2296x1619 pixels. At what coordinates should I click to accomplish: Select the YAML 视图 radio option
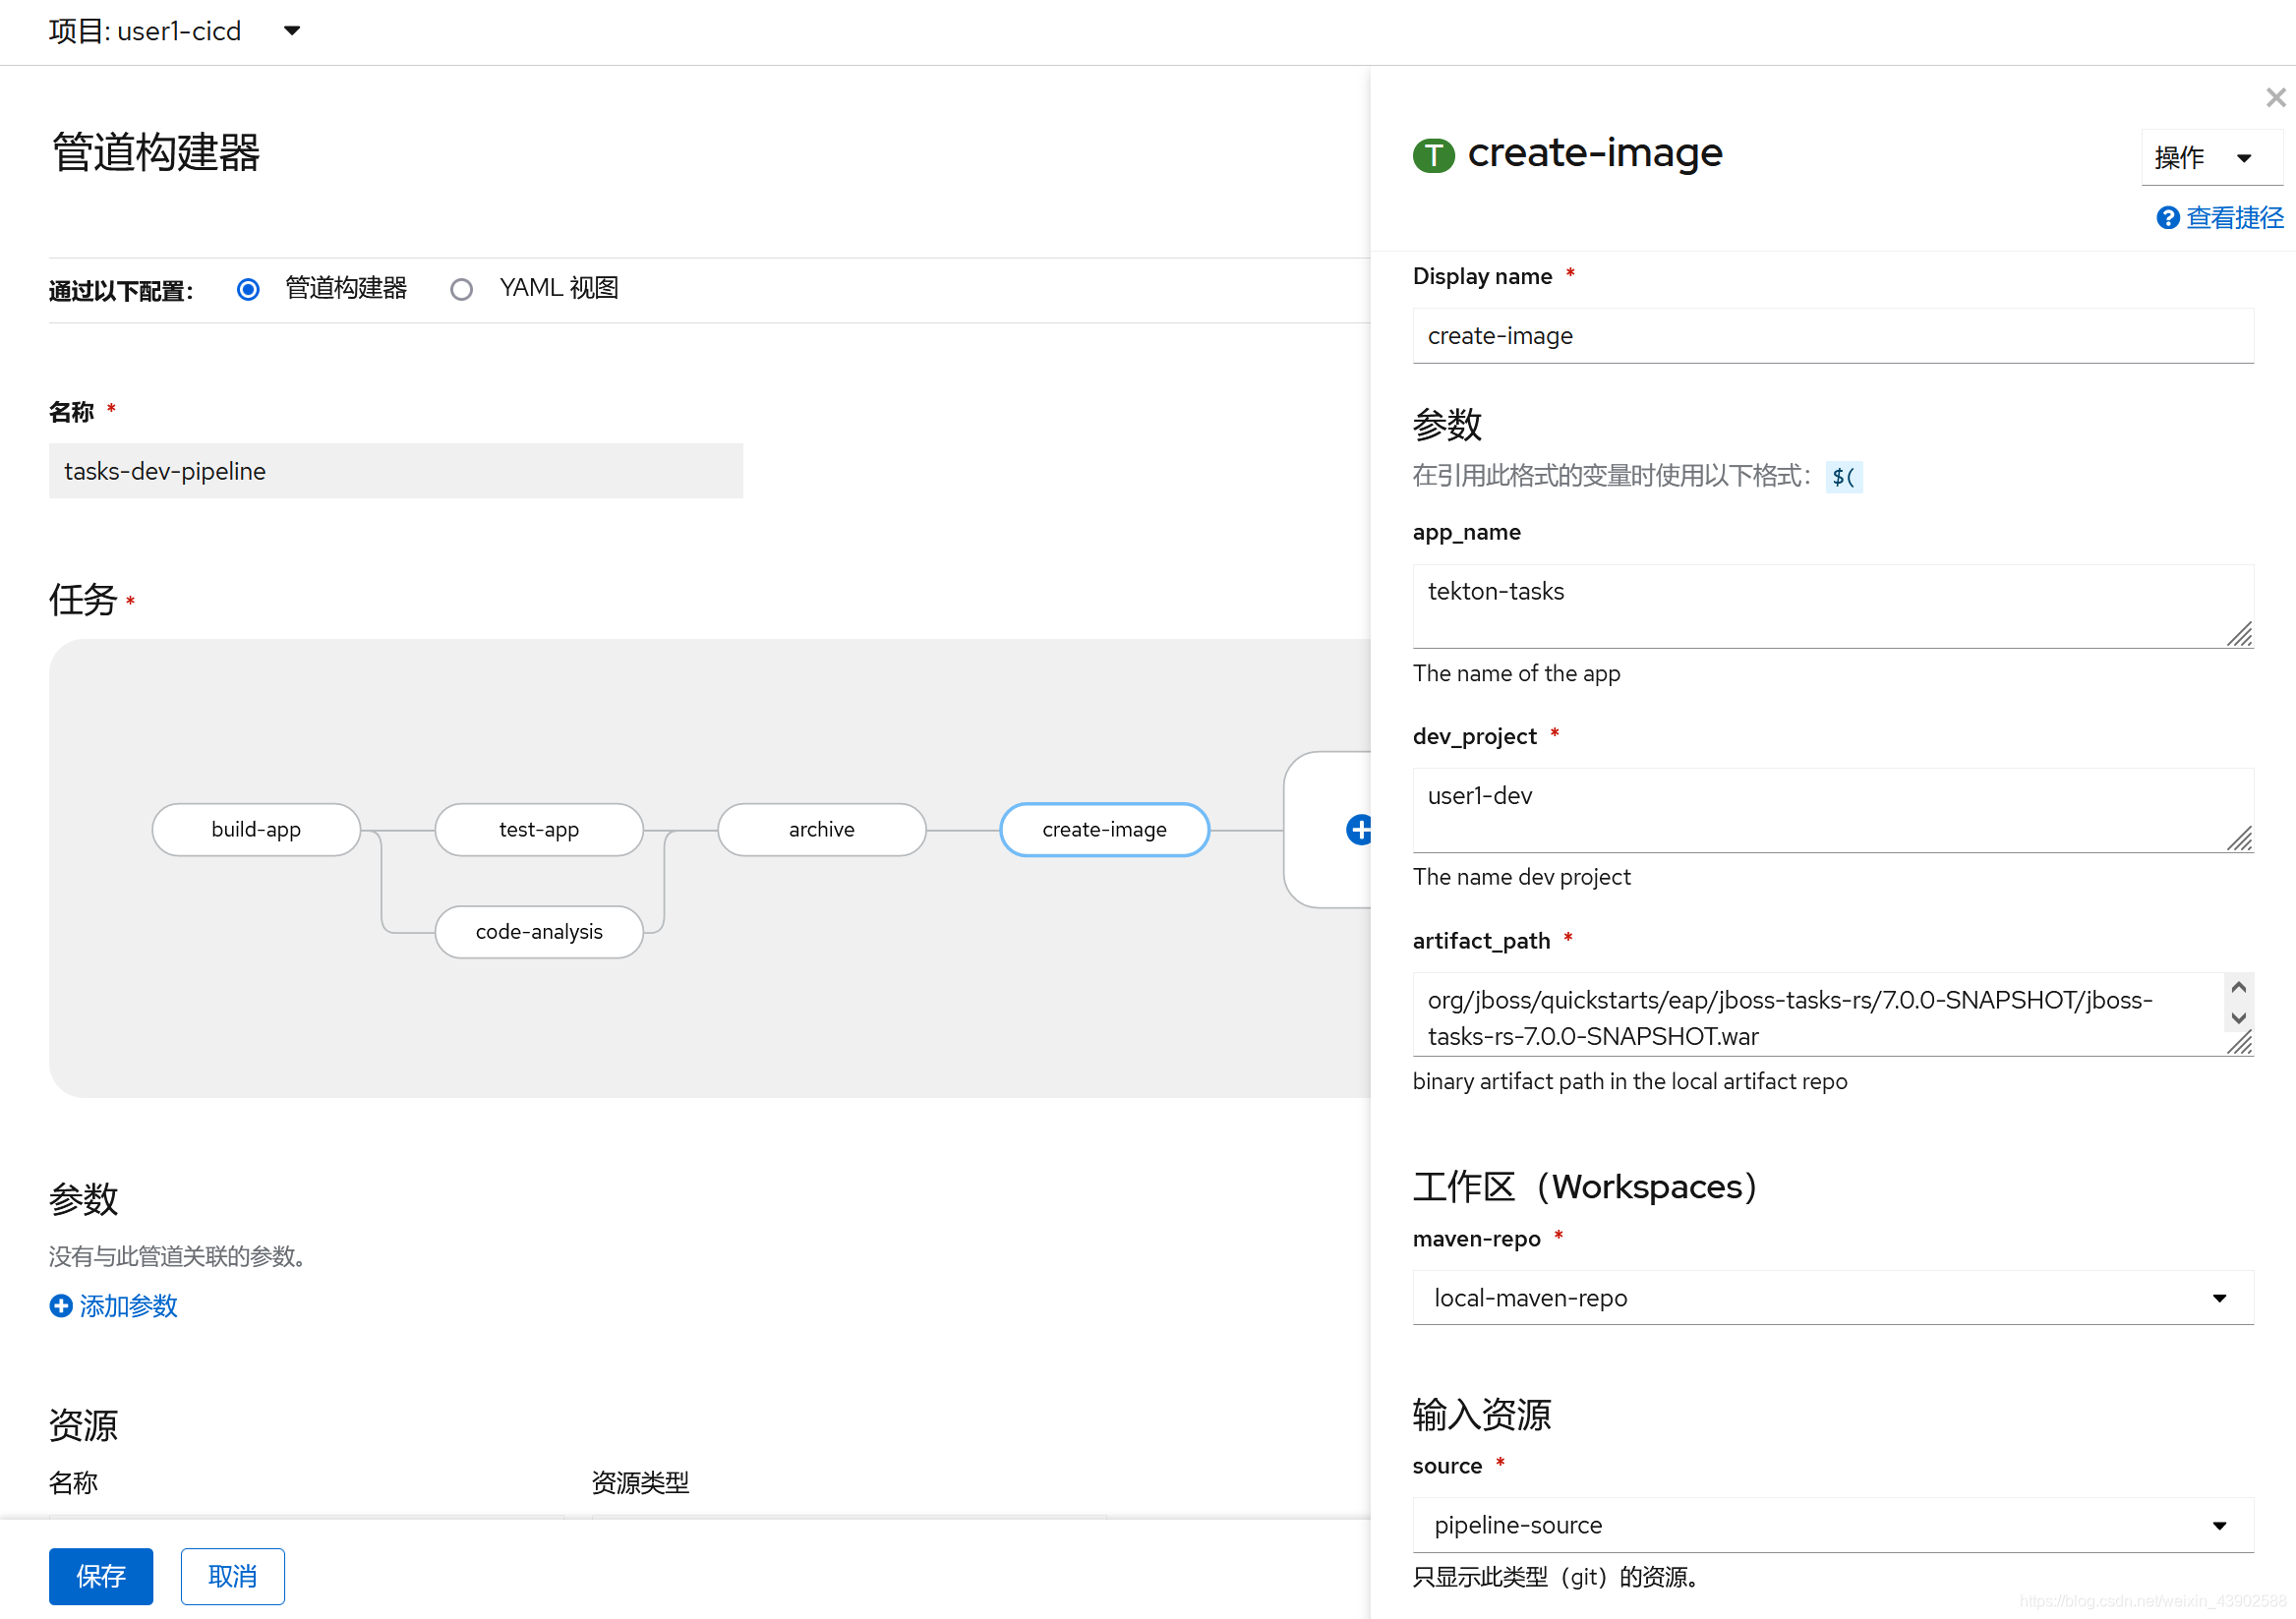coord(461,289)
